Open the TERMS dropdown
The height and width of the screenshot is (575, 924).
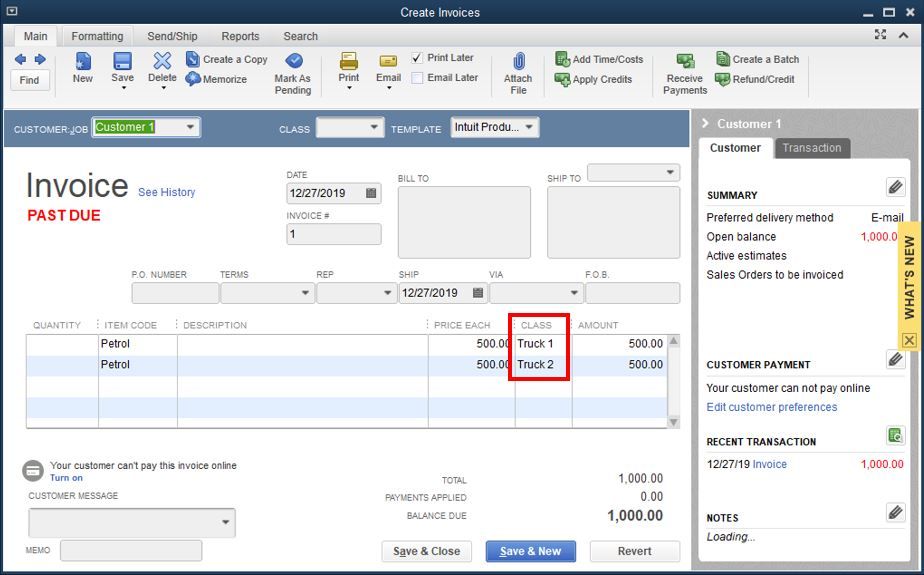click(305, 293)
